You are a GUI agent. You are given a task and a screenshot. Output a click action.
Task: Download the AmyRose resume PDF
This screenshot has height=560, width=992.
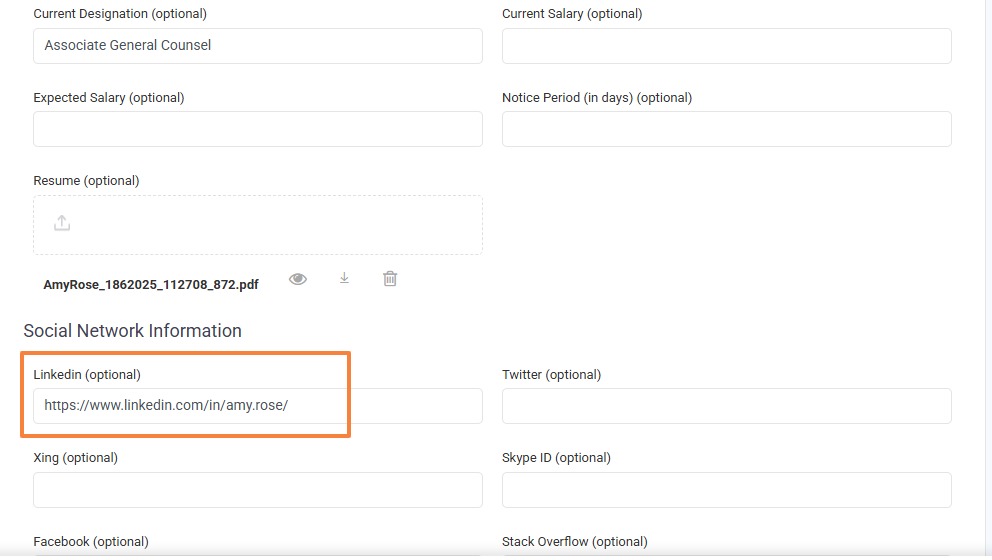click(x=344, y=278)
